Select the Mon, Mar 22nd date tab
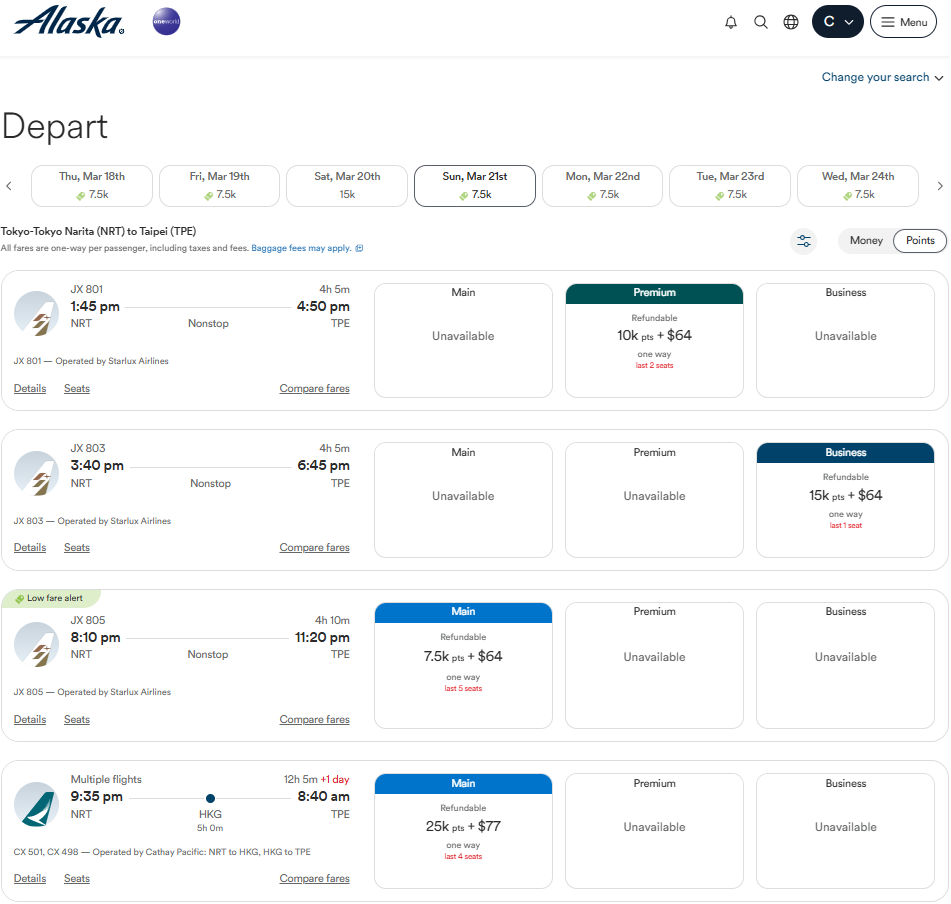 (602, 186)
